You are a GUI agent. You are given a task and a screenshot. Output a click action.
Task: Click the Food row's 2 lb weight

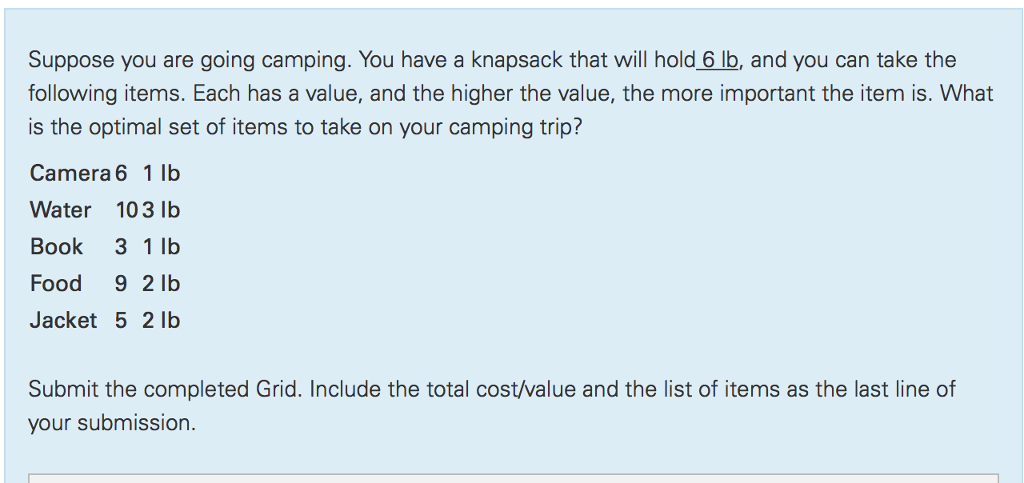(x=161, y=283)
